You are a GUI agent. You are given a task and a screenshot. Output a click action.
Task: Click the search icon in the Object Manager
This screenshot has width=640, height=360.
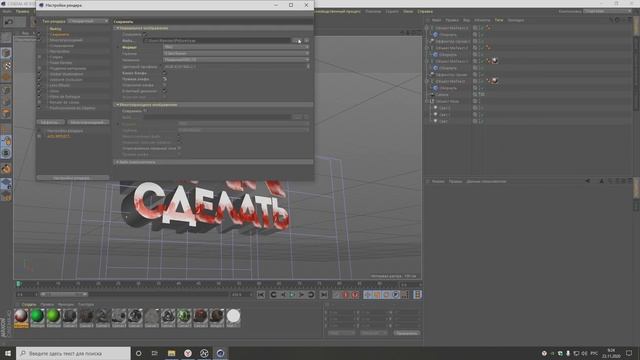[x=611, y=20]
